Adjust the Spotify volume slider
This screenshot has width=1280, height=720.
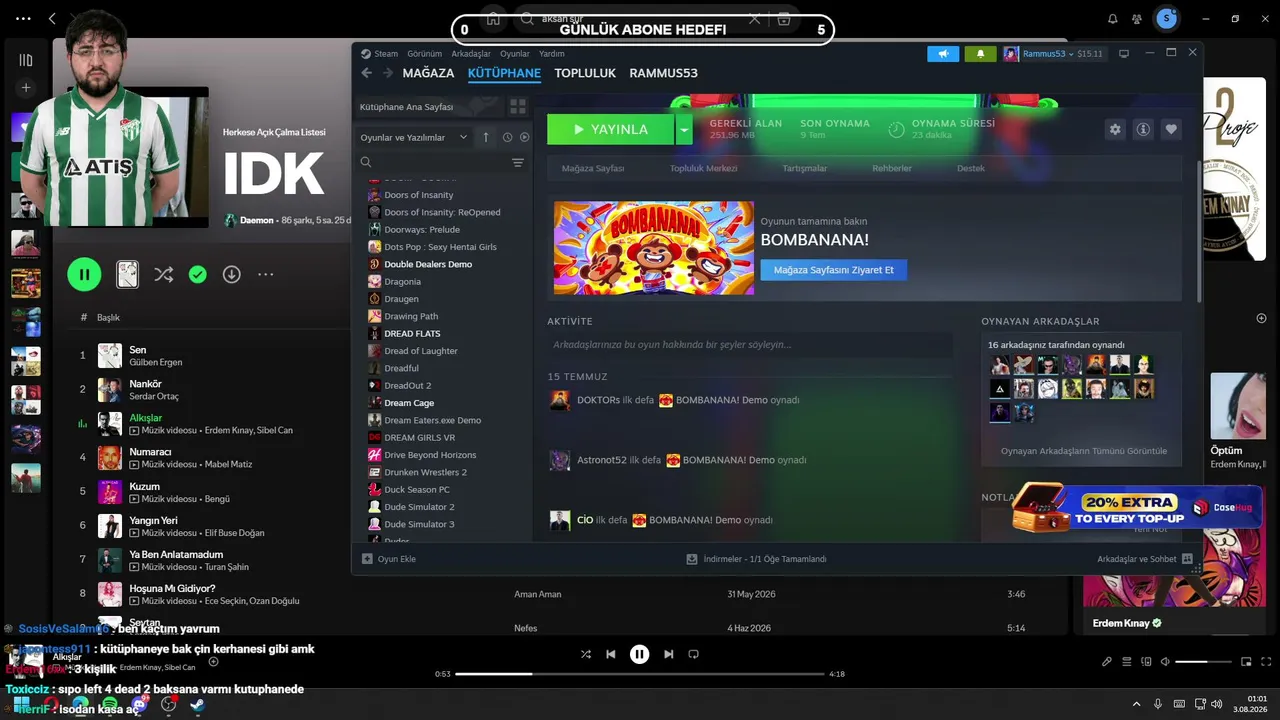(x=1204, y=662)
